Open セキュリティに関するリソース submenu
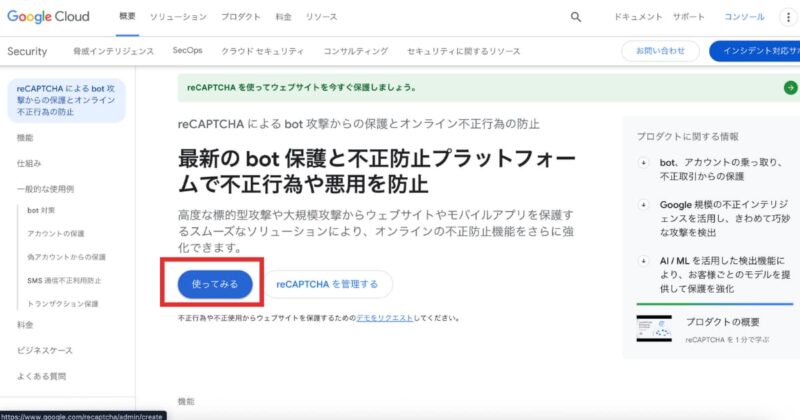Image resolution: width=800 pixels, height=420 pixels. pyautogui.click(x=464, y=51)
